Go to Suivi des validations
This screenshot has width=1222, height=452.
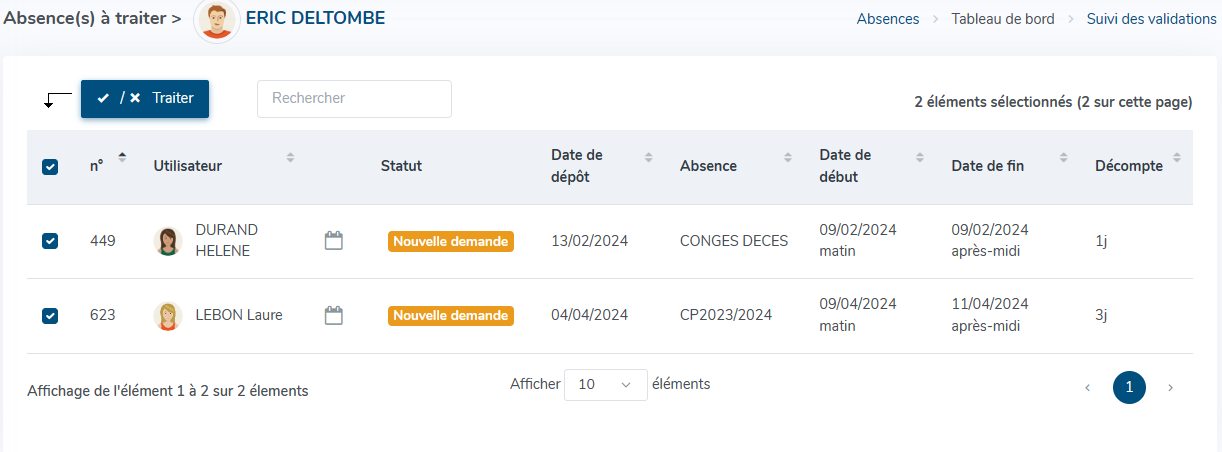pyautogui.click(x=1151, y=19)
